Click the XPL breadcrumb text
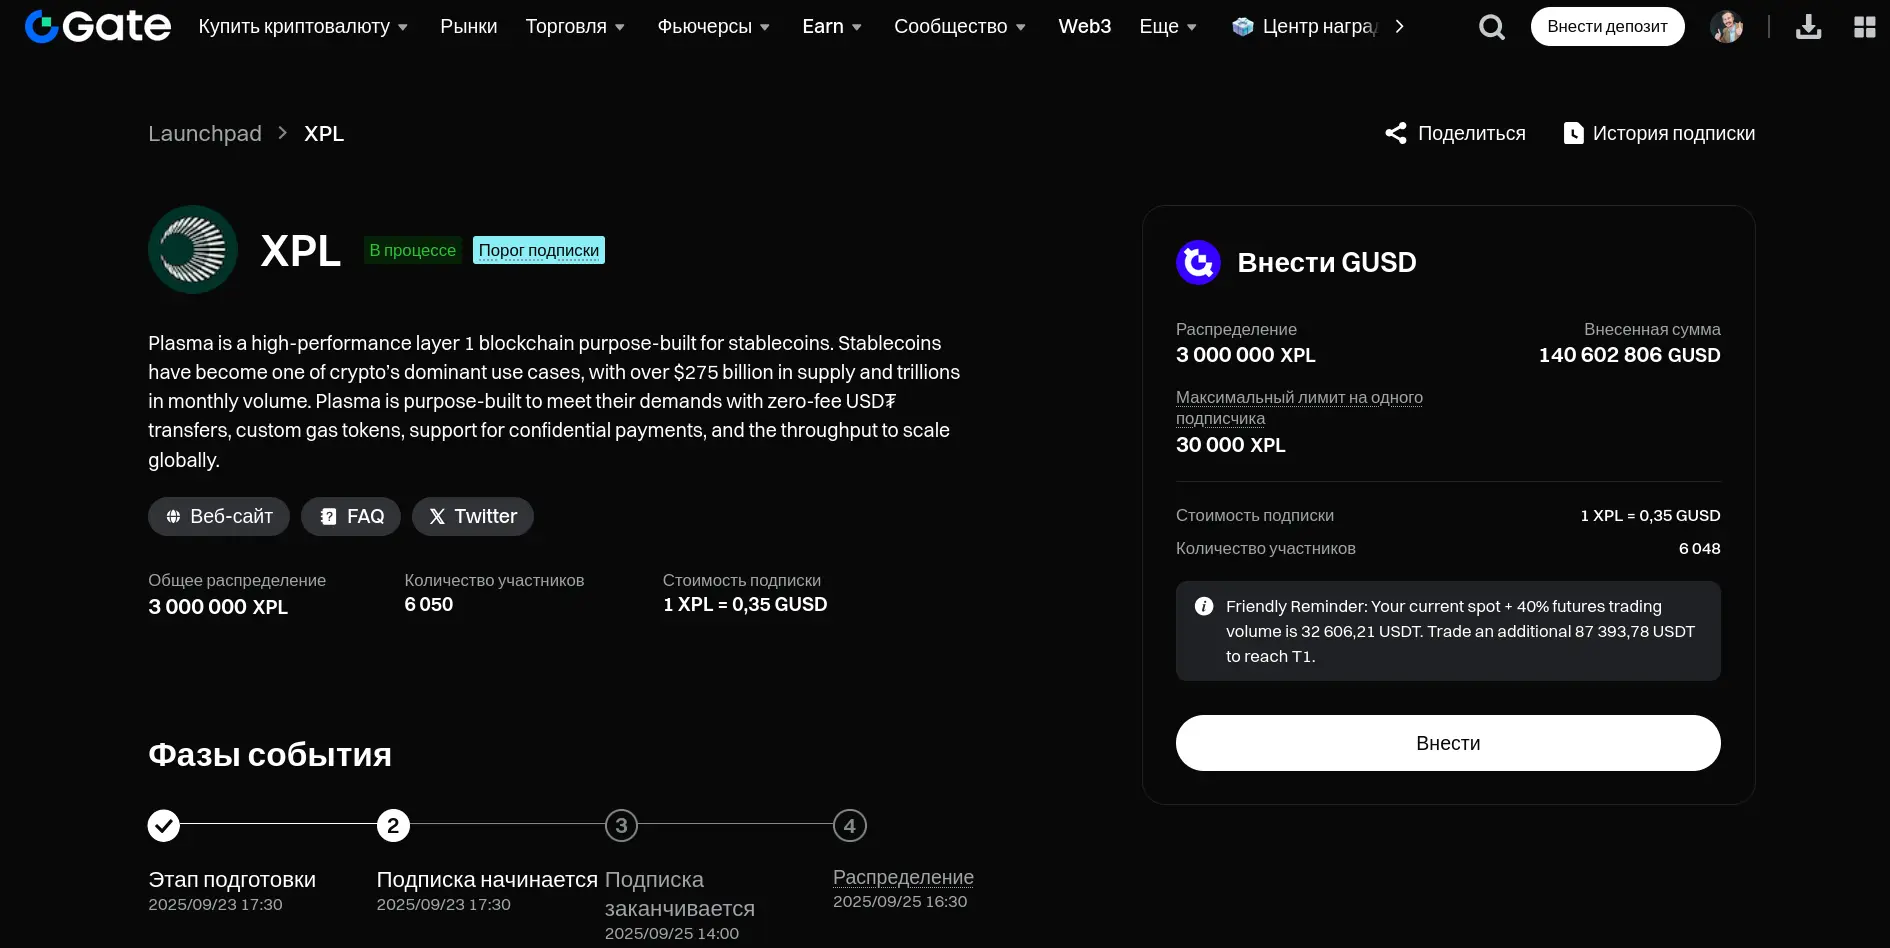This screenshot has width=1890, height=948. (x=324, y=133)
